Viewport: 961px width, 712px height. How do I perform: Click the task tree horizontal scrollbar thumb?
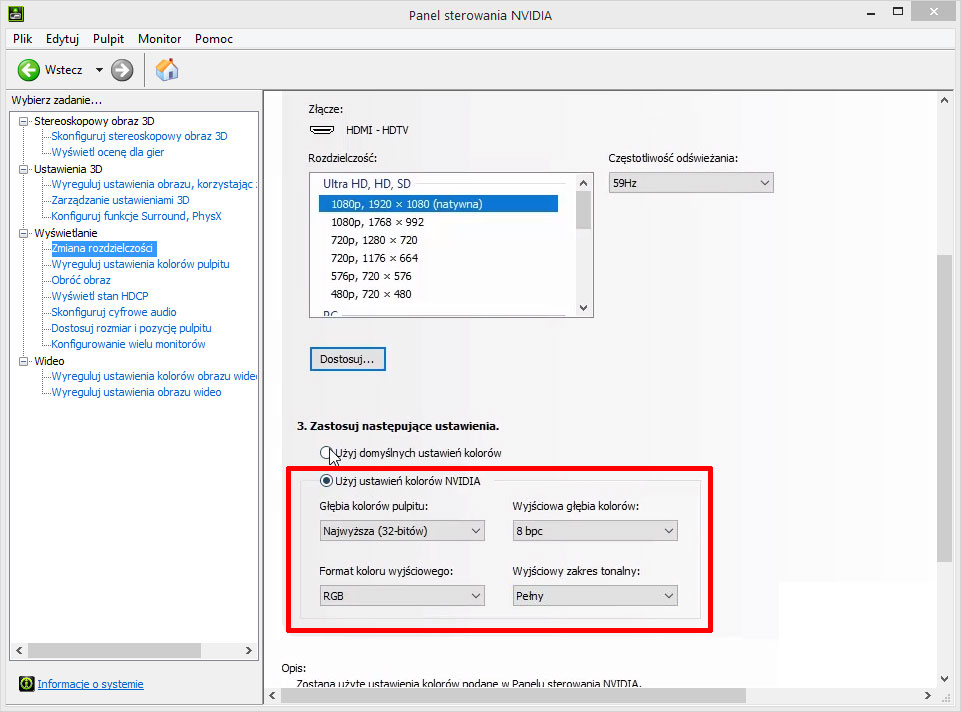[x=115, y=650]
